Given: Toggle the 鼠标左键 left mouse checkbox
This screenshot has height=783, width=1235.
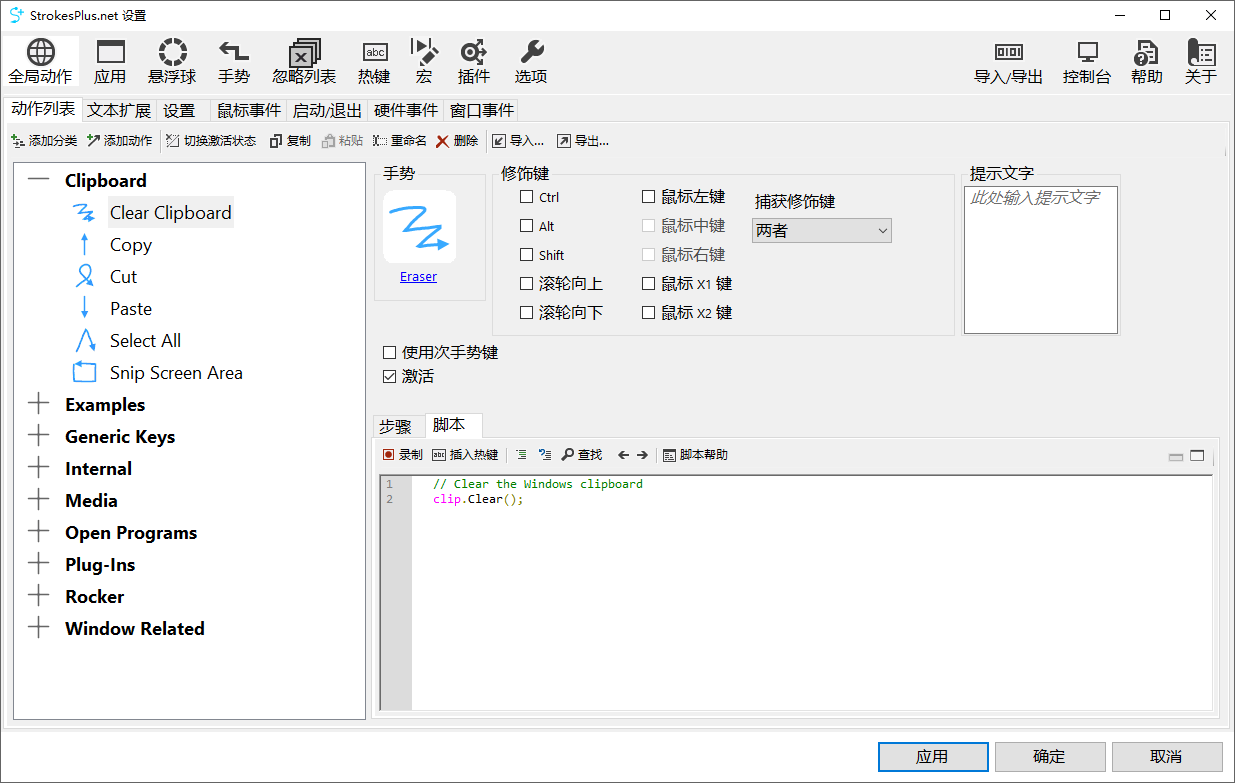Looking at the screenshot, I should (x=649, y=197).
